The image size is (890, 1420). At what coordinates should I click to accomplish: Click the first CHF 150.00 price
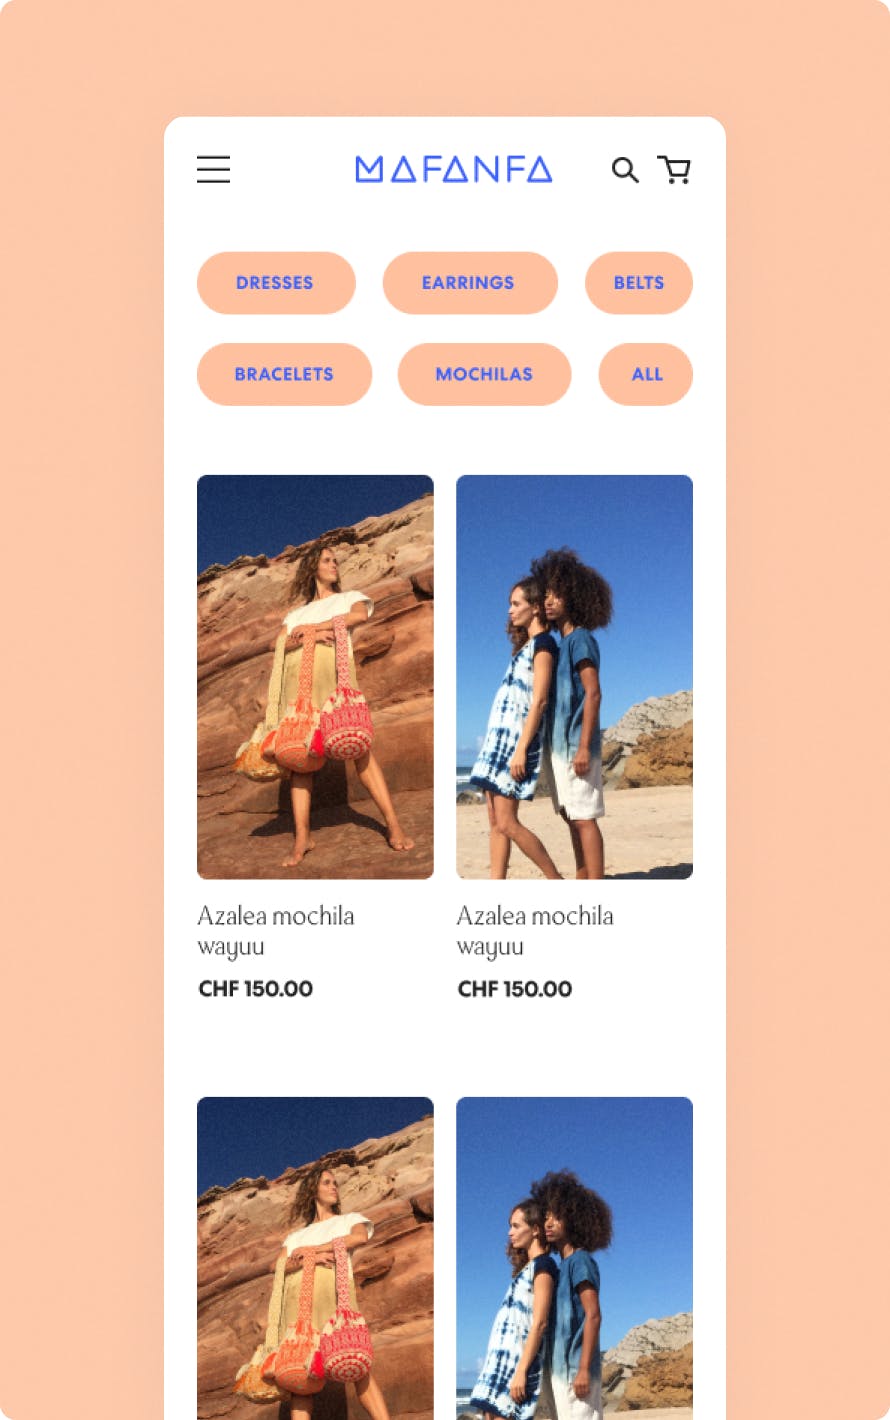(x=256, y=989)
